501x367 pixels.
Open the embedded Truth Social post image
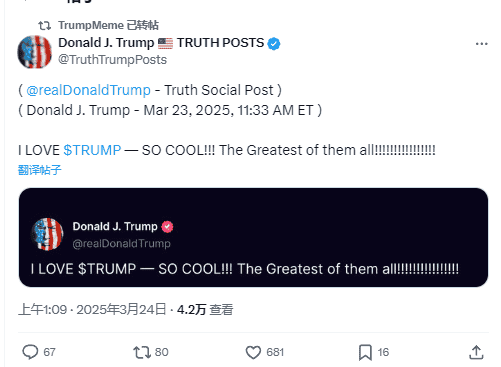pos(253,237)
